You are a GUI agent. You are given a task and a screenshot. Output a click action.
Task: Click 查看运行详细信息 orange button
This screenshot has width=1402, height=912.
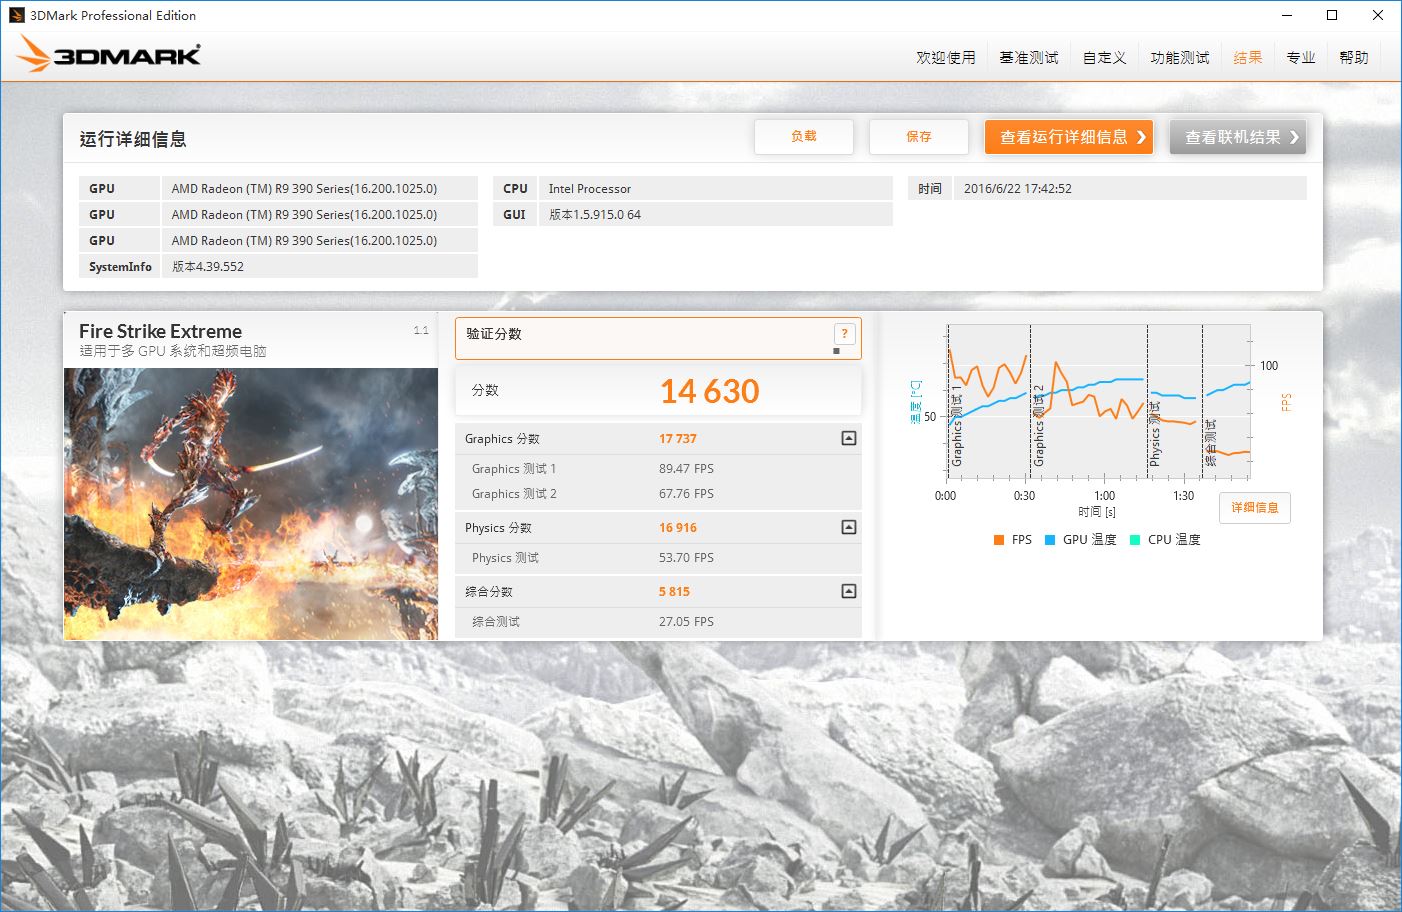coord(1069,137)
